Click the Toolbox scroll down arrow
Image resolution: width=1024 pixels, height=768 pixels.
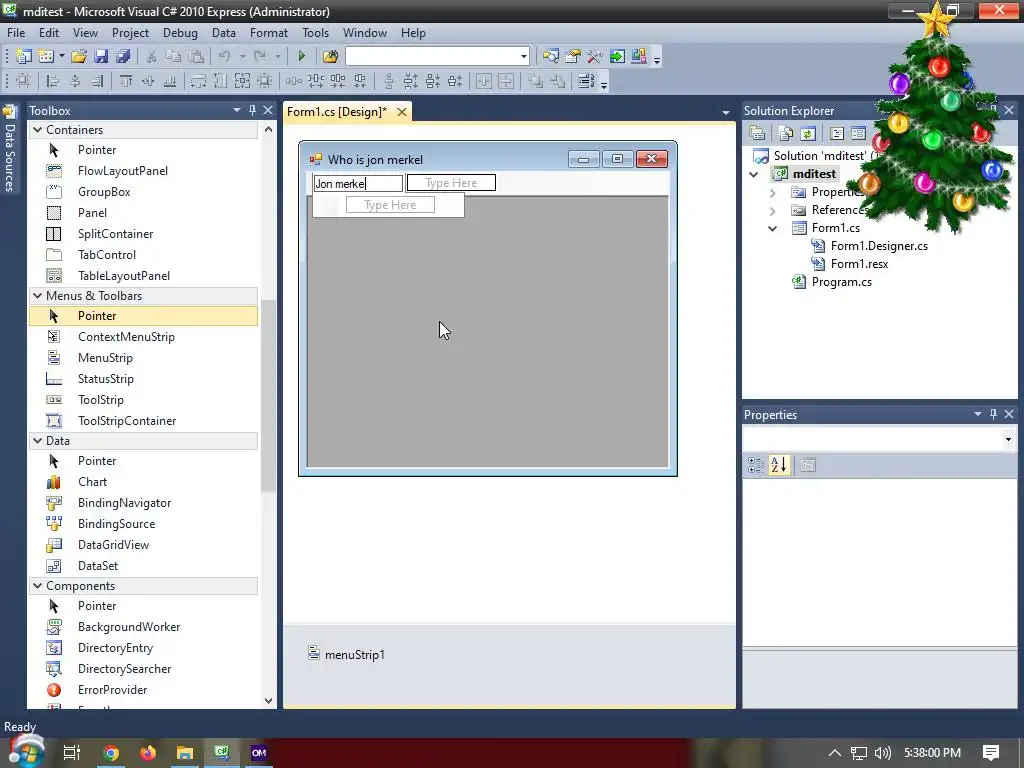coord(268,701)
